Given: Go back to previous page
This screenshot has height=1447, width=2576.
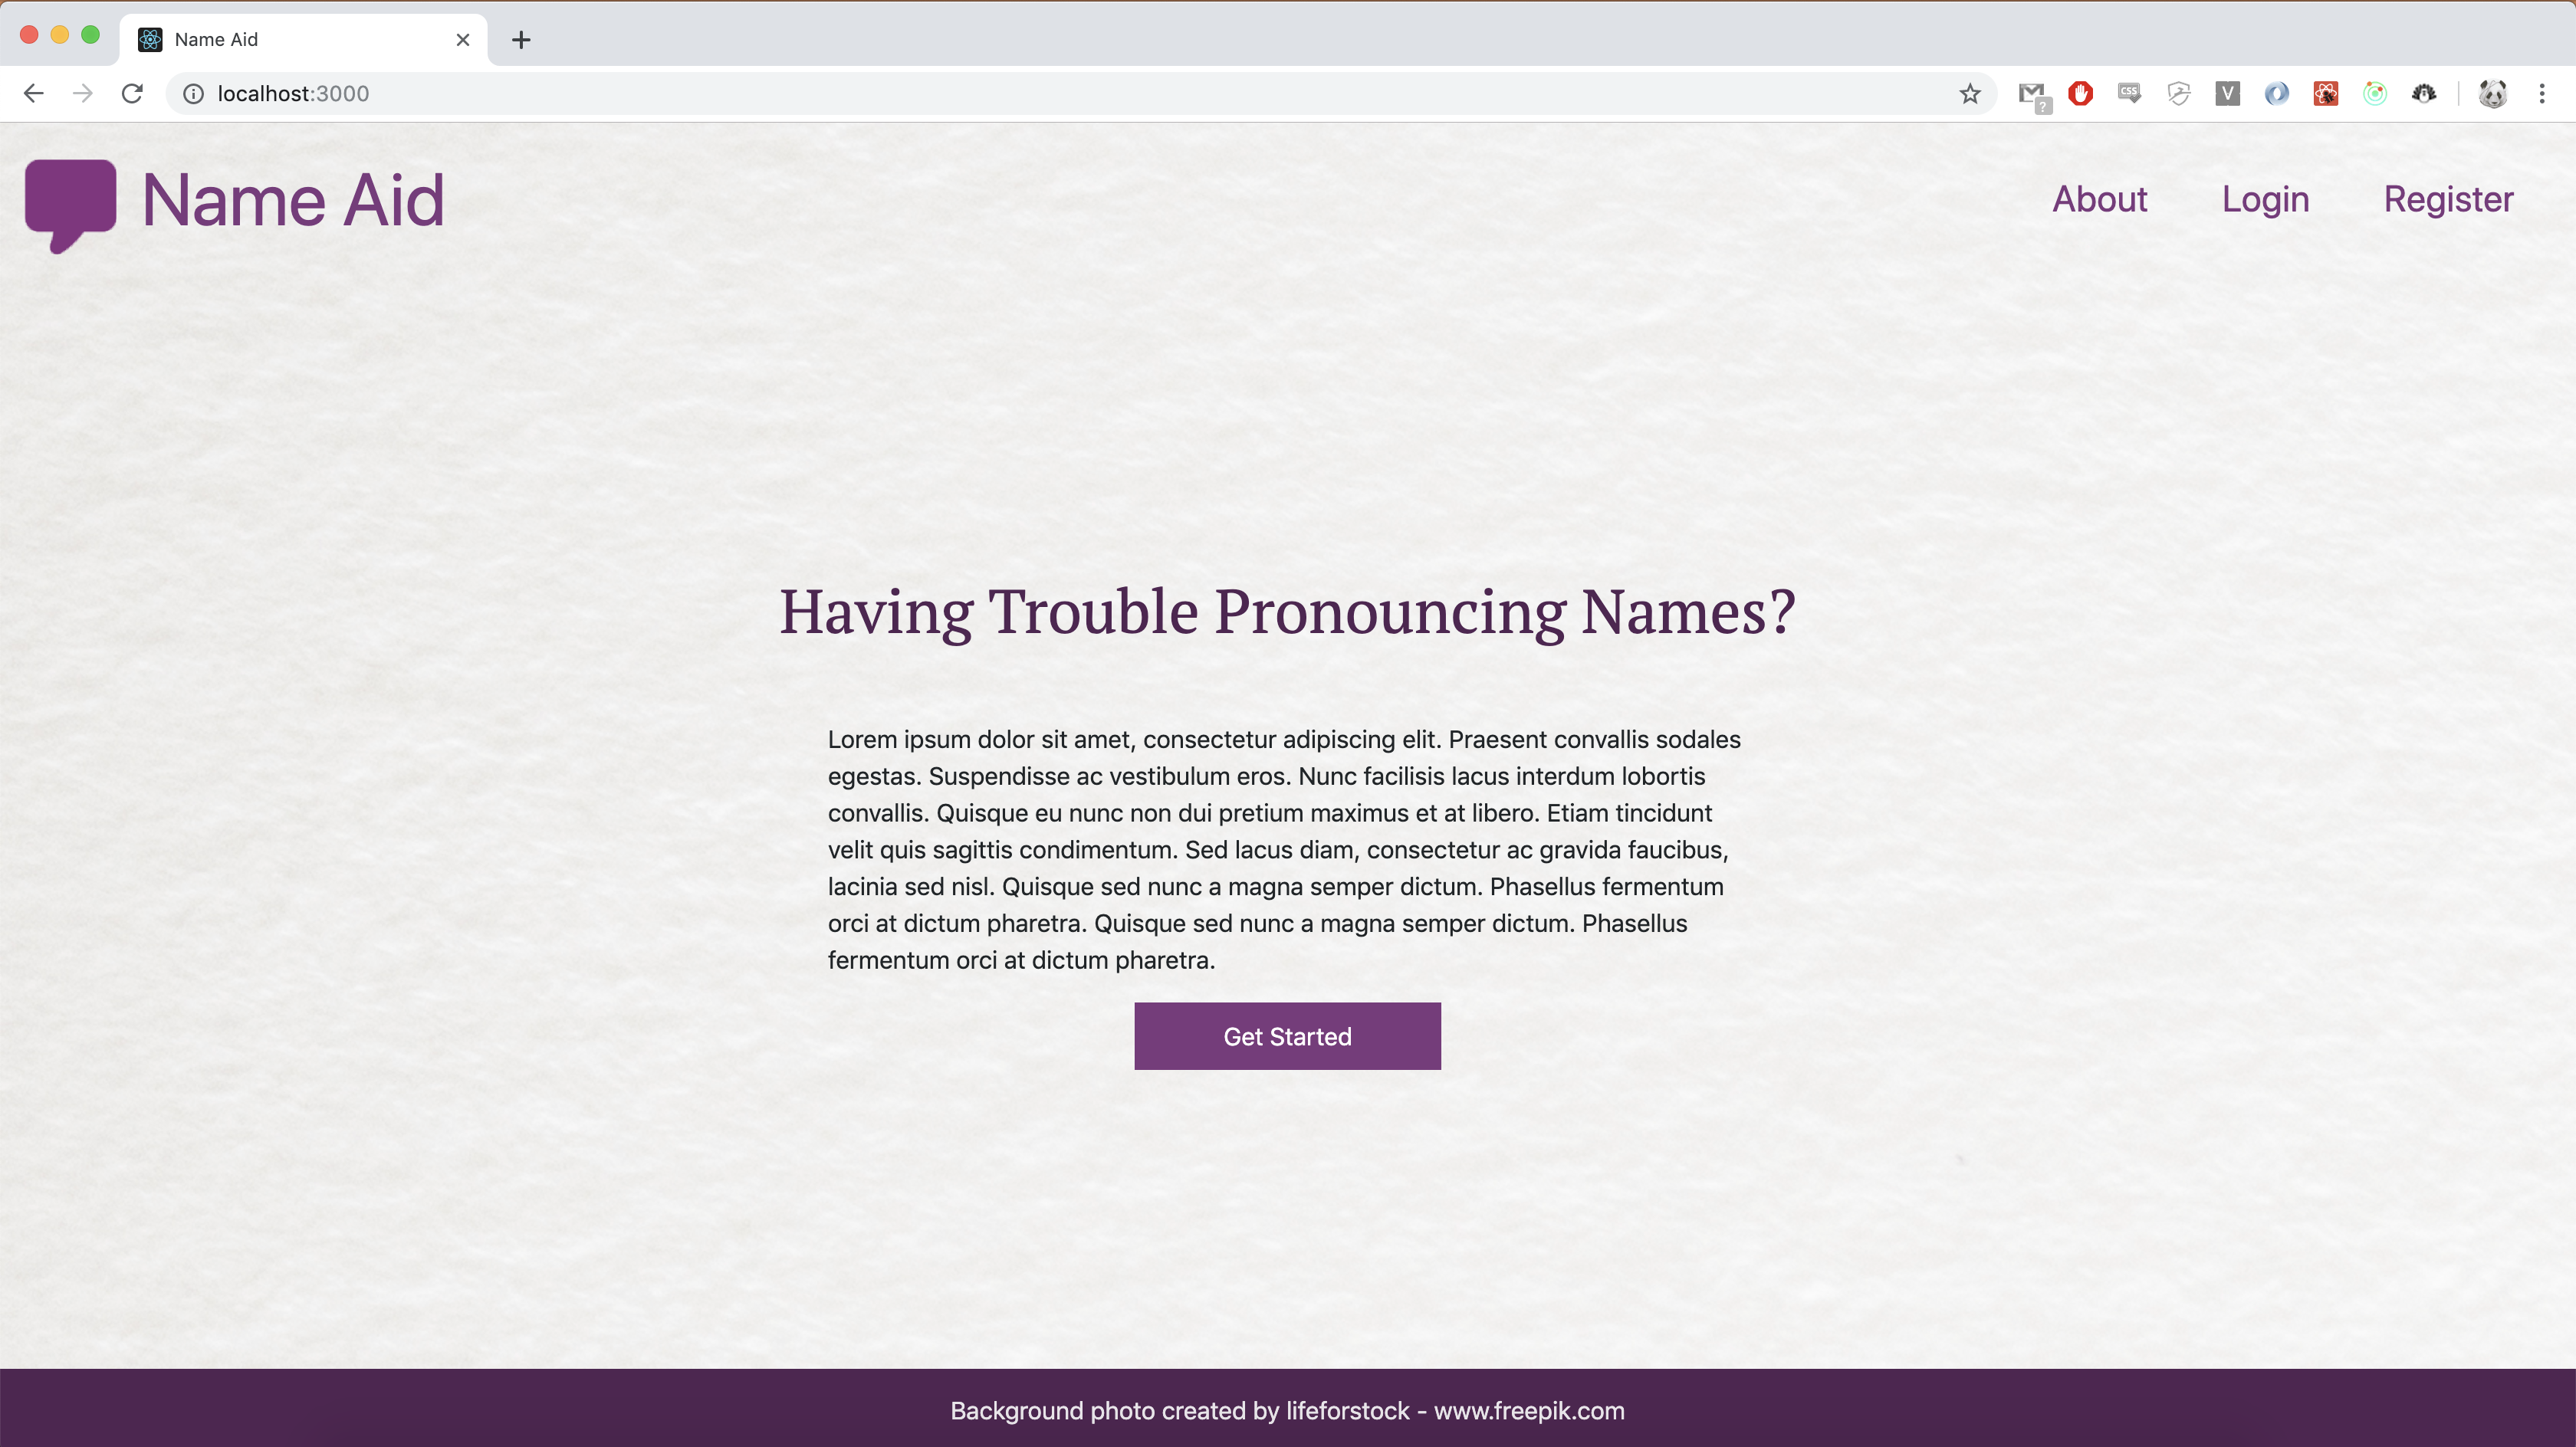Looking at the screenshot, I should [x=34, y=94].
